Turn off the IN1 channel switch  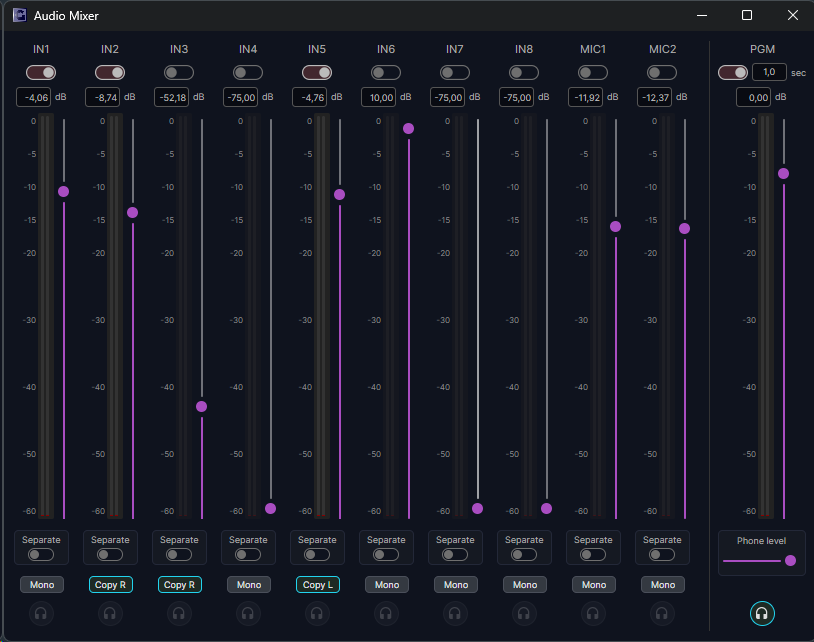click(41, 73)
